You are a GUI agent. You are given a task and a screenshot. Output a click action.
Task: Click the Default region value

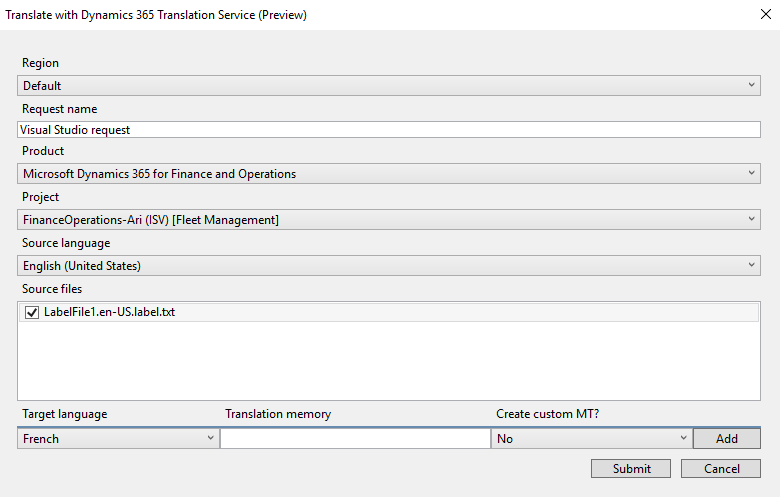click(42, 86)
